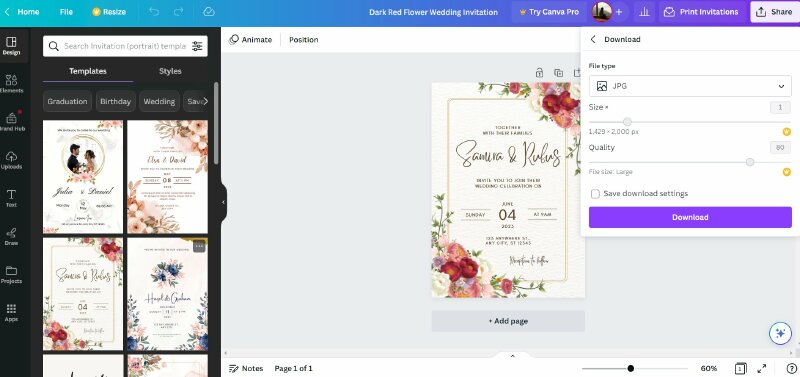Open the analytics chart icon

(644, 12)
